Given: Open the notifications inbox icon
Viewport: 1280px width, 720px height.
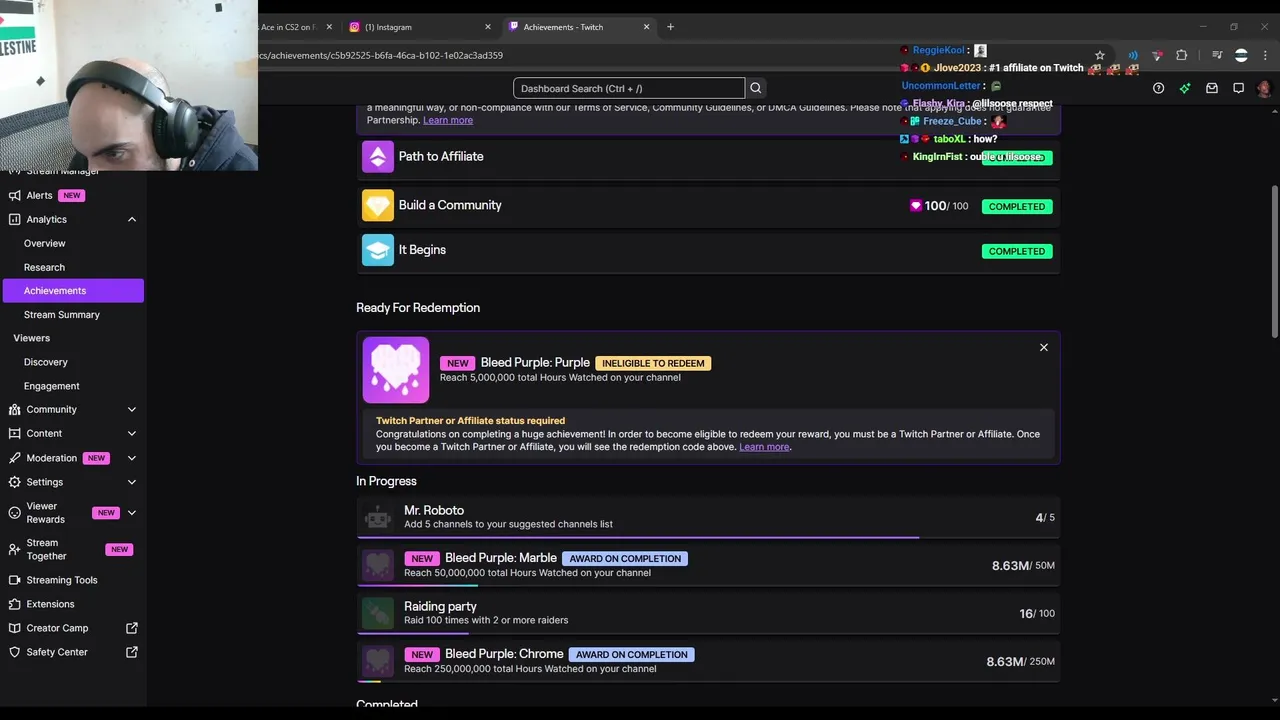Looking at the screenshot, I should [1212, 88].
